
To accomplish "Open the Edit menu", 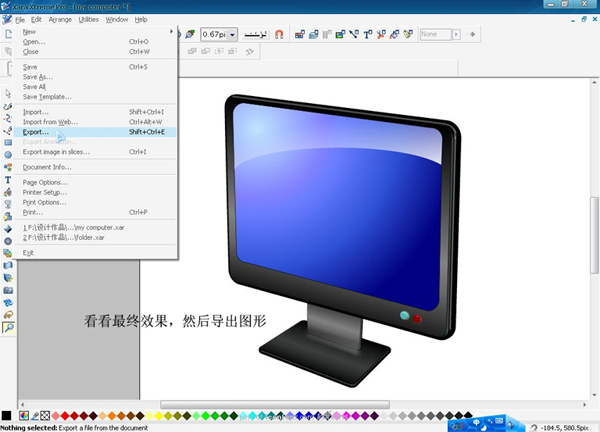I will pos(36,20).
